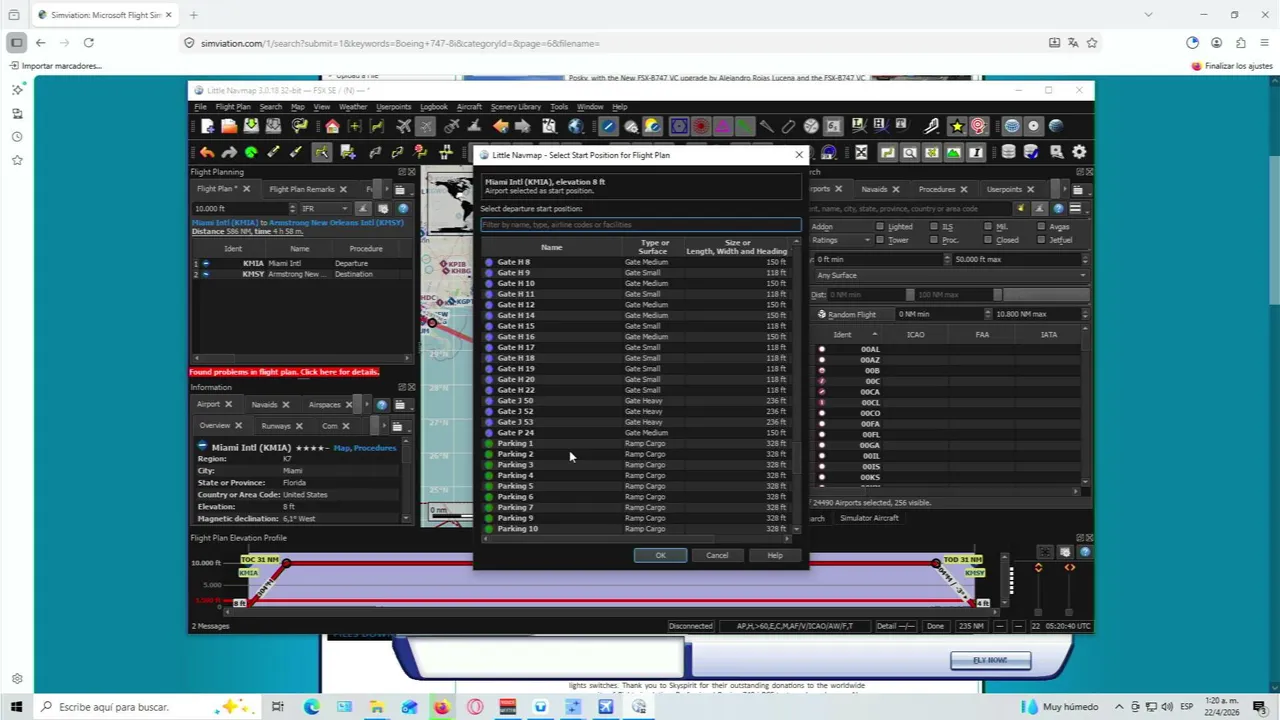
Task: Click the Open Flight Plan folder icon
Action: click(x=229, y=126)
